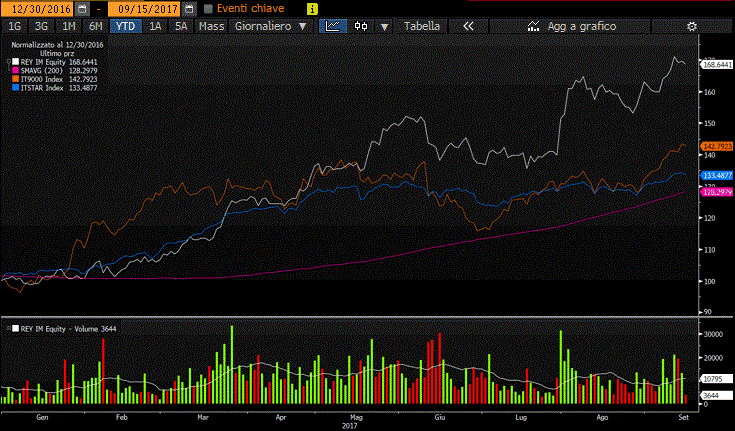Toggle the REY IM Equity legend marker
Image resolution: width=735 pixels, height=431 pixels.
click(x=15, y=62)
